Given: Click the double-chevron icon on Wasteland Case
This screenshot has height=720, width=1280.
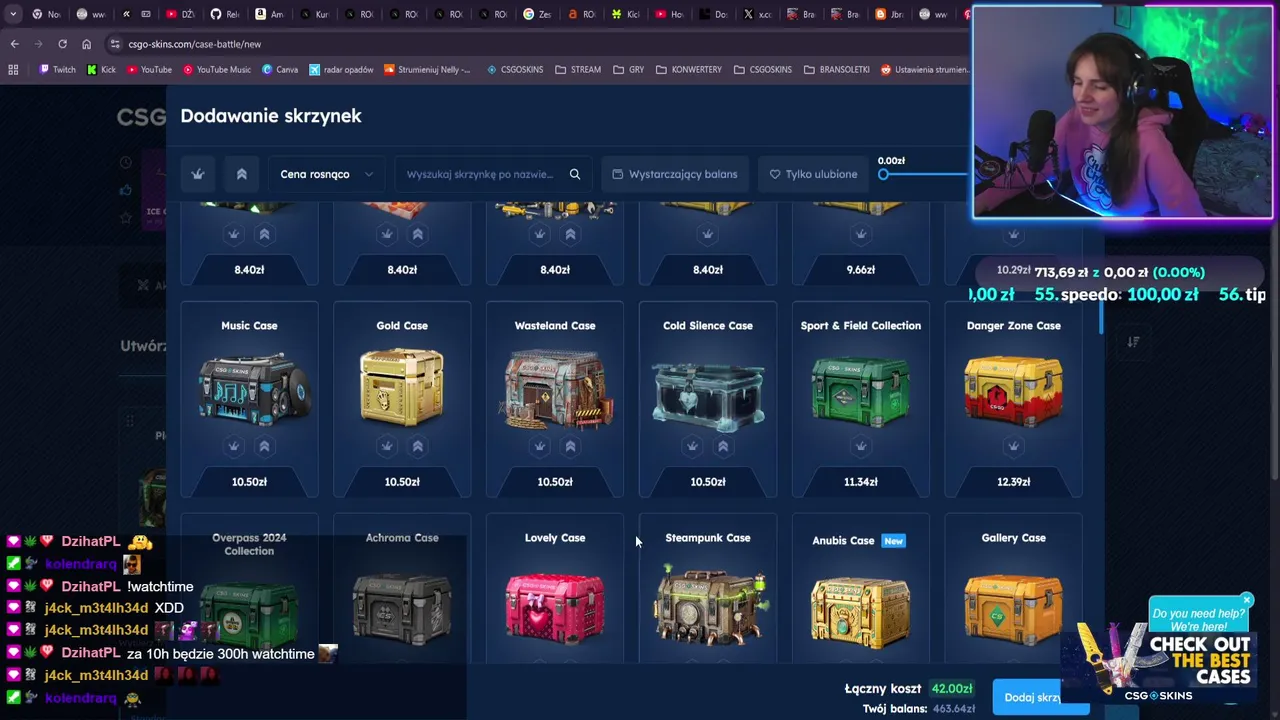Looking at the screenshot, I should tap(570, 446).
